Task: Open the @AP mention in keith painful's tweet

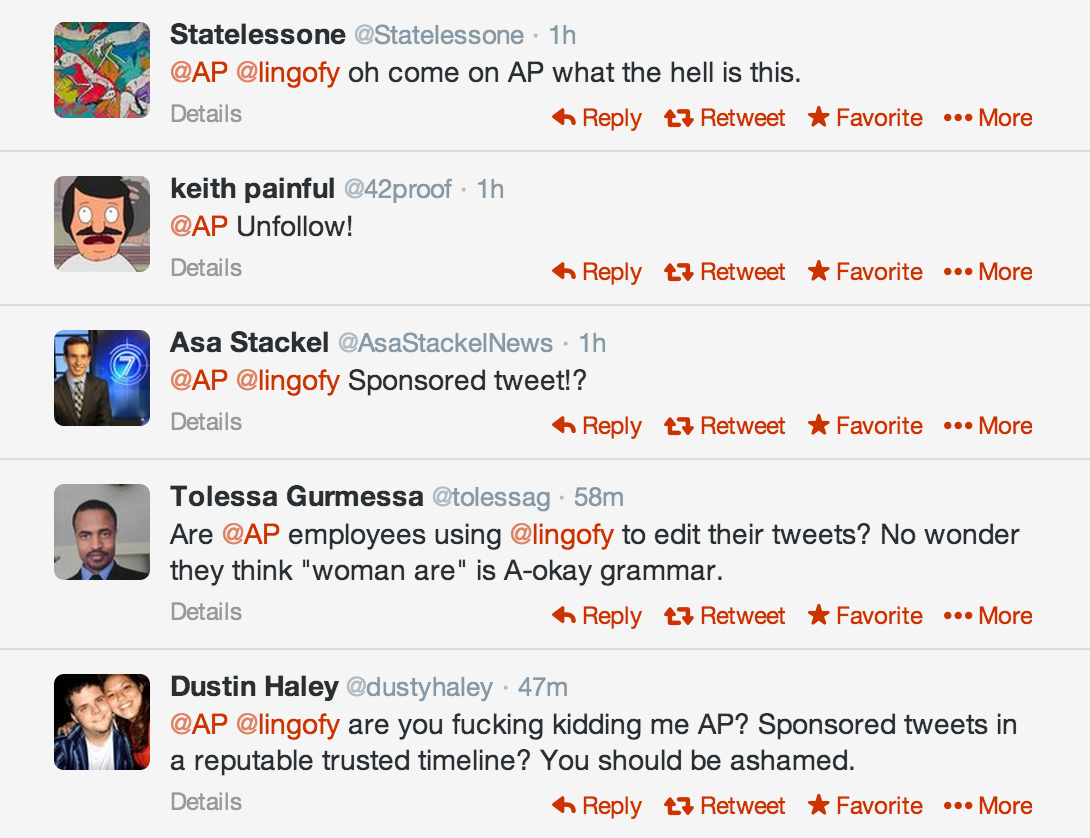Action: pos(199,226)
